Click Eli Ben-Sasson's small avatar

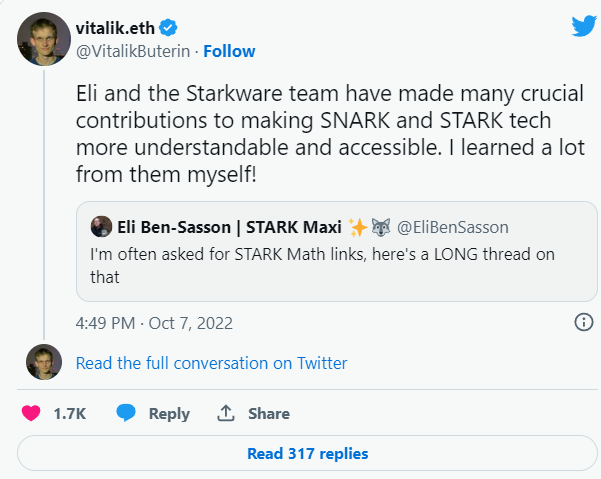click(x=101, y=226)
